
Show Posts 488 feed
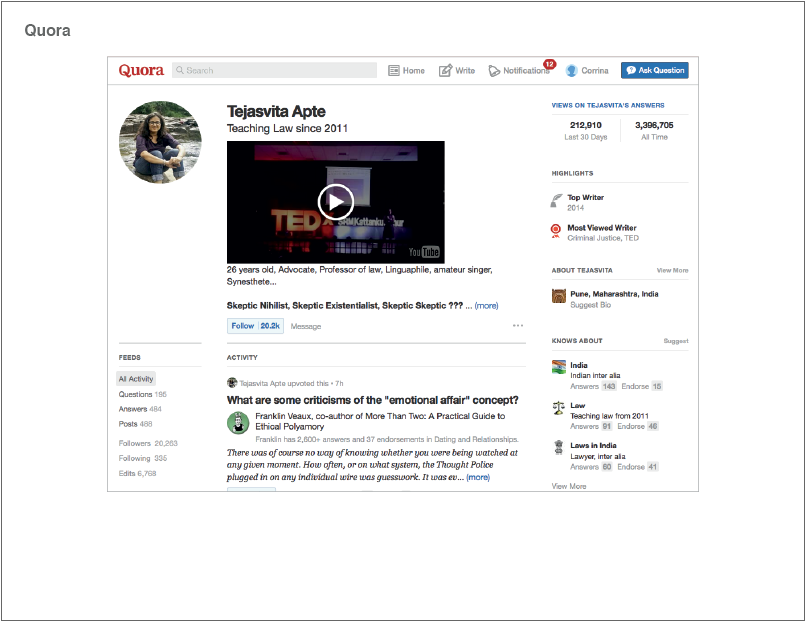(135, 424)
